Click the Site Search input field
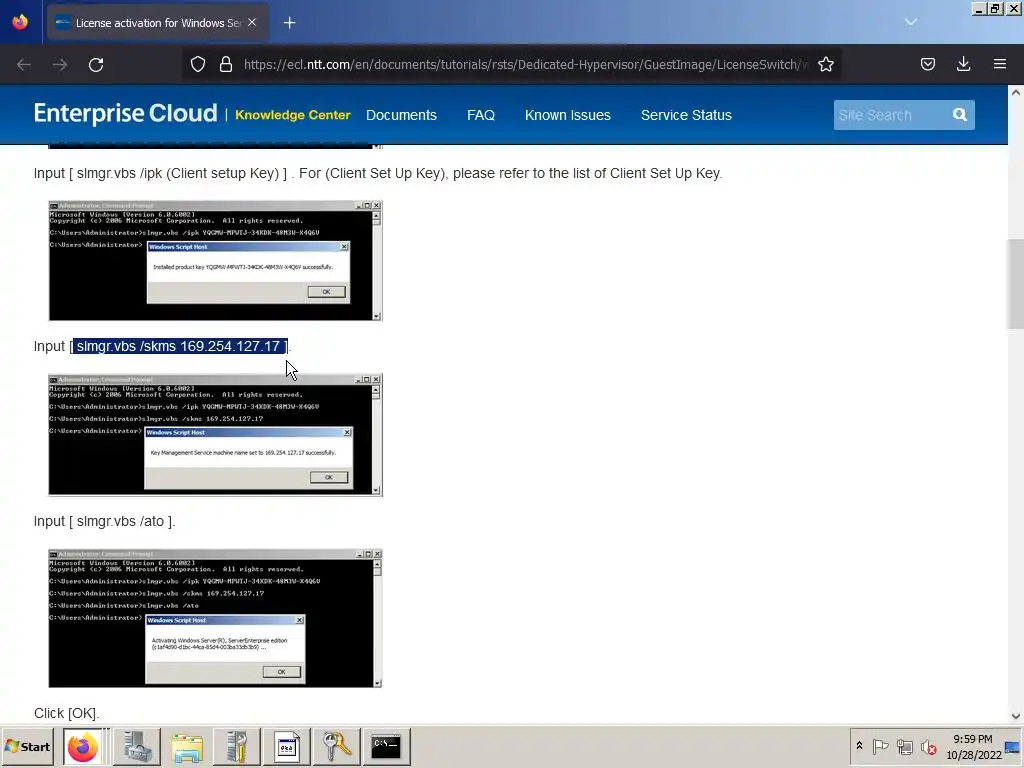Screen dimensions: 1024x768 [x=889, y=115]
